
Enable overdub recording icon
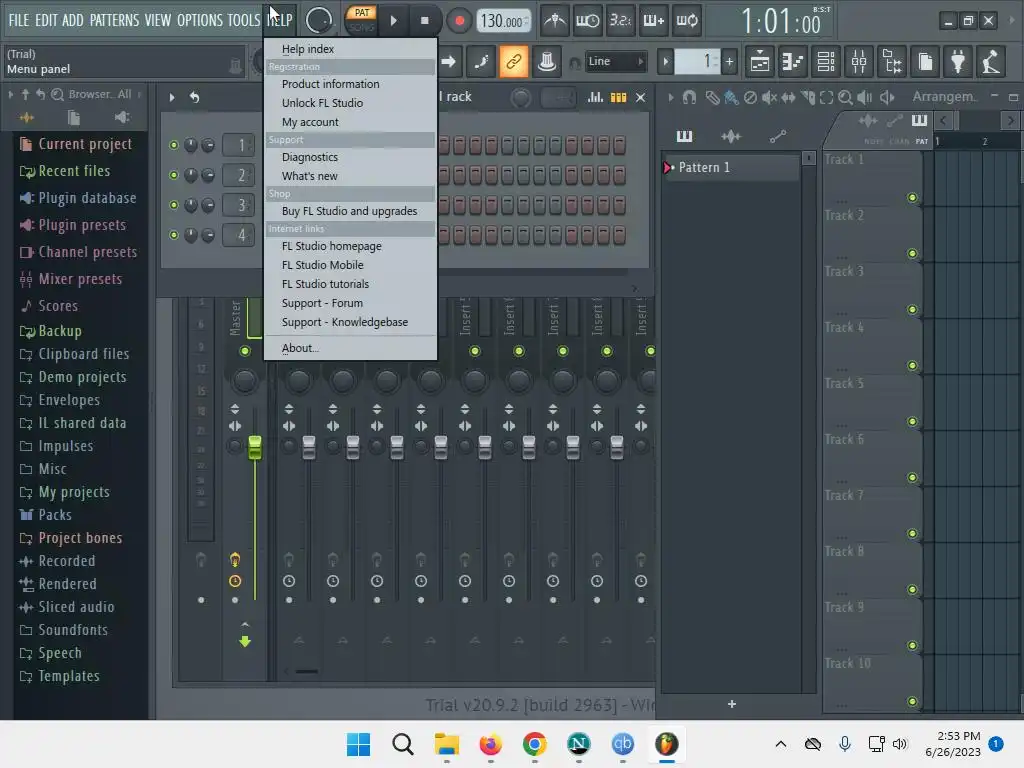coord(654,21)
